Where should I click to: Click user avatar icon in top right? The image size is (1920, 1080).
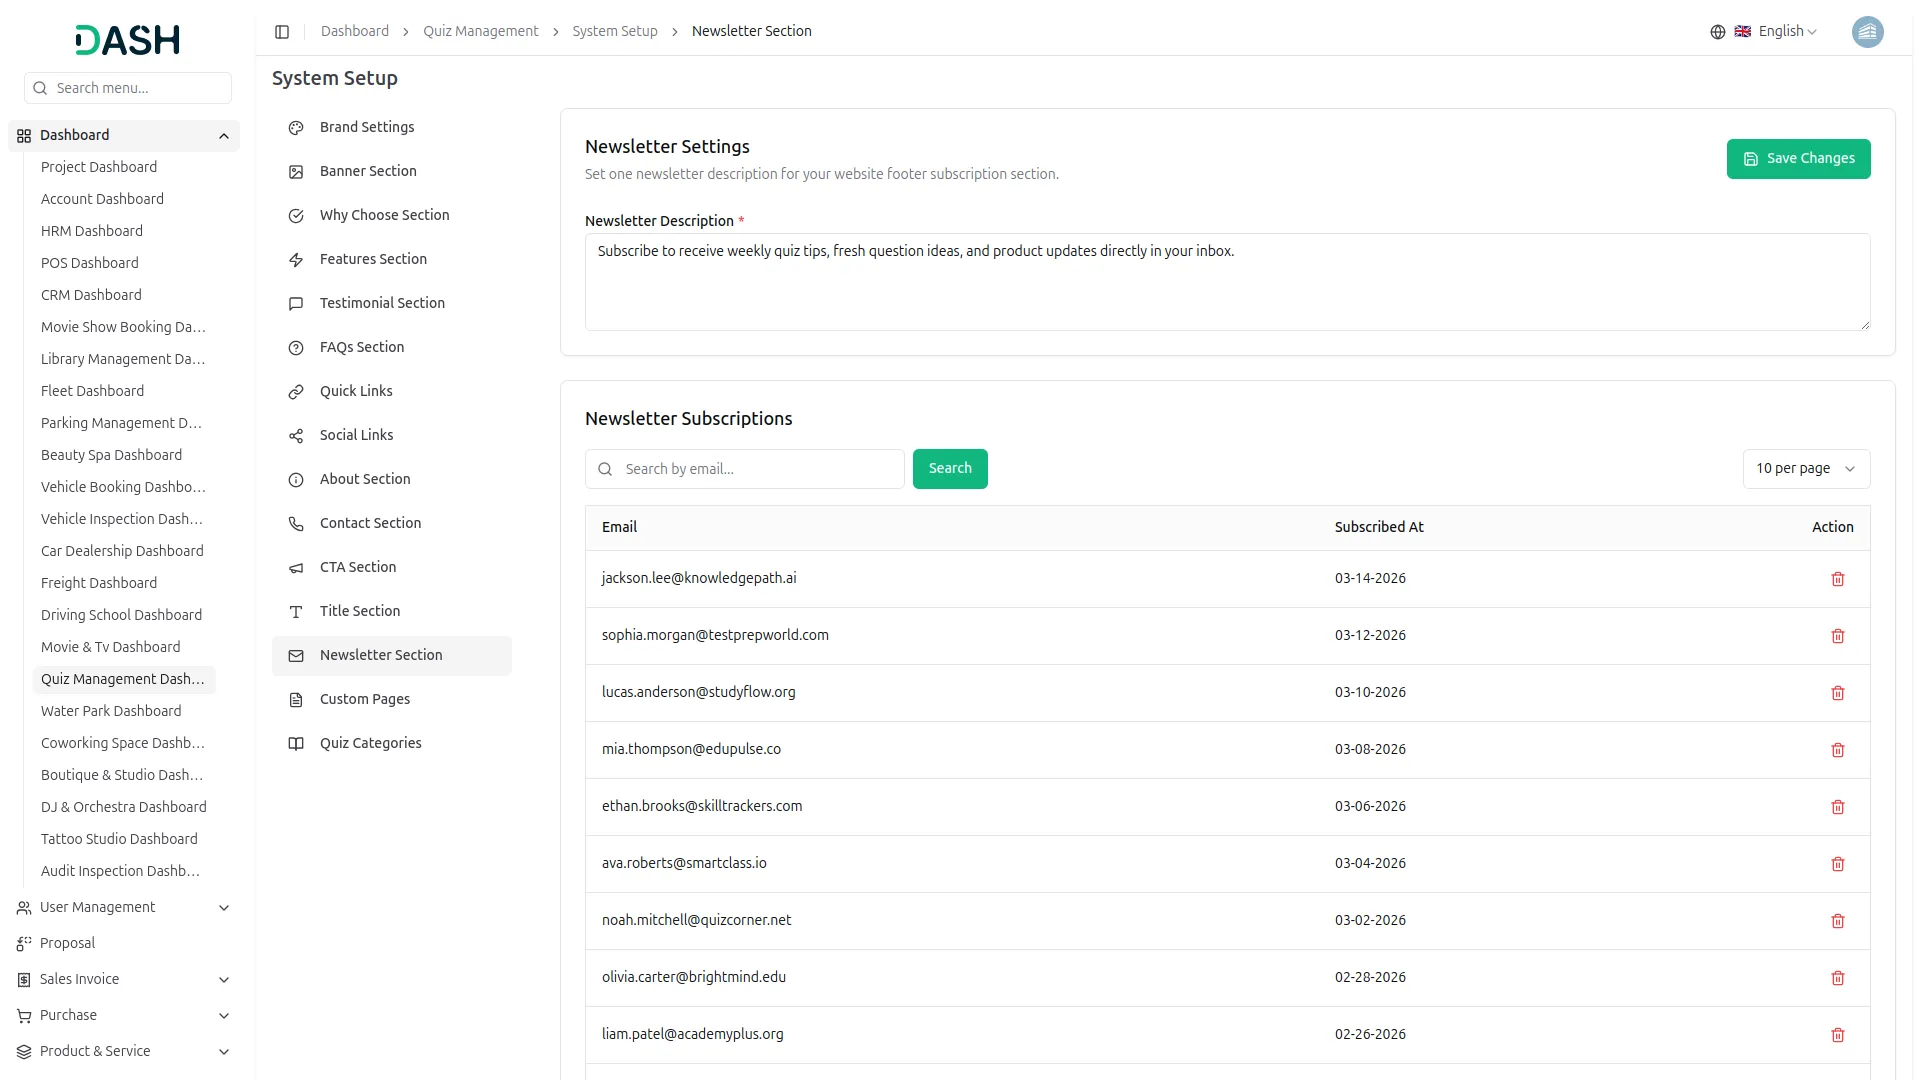pos(1867,32)
